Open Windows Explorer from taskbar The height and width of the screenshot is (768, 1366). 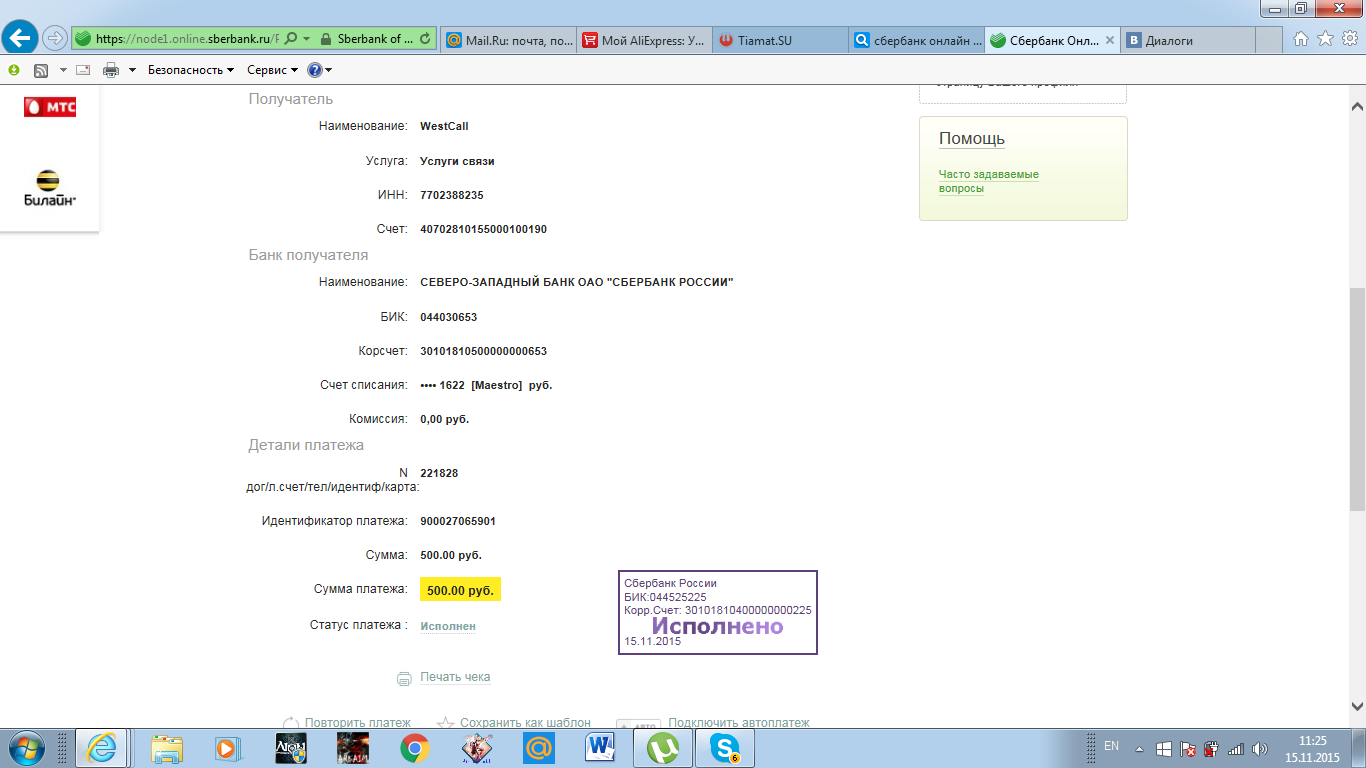point(167,748)
